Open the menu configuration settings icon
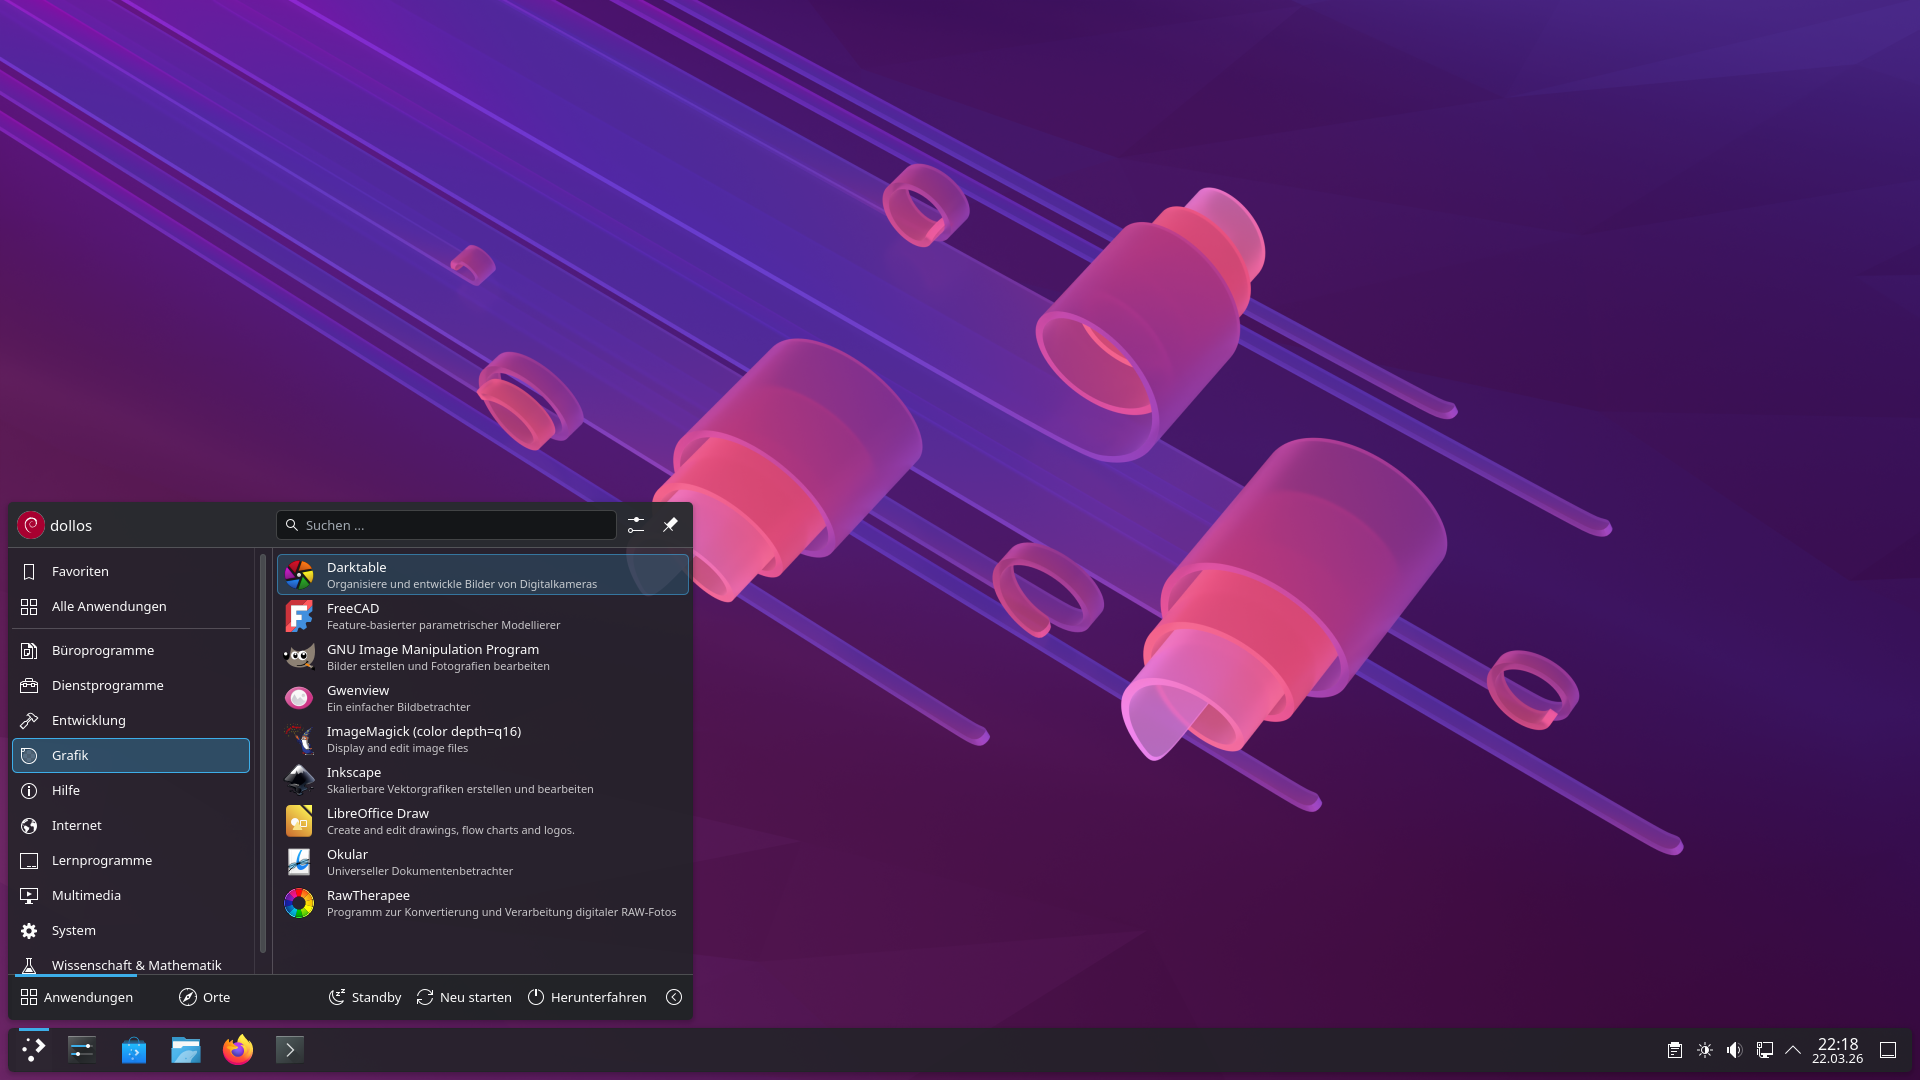This screenshot has width=1920, height=1080. click(636, 525)
